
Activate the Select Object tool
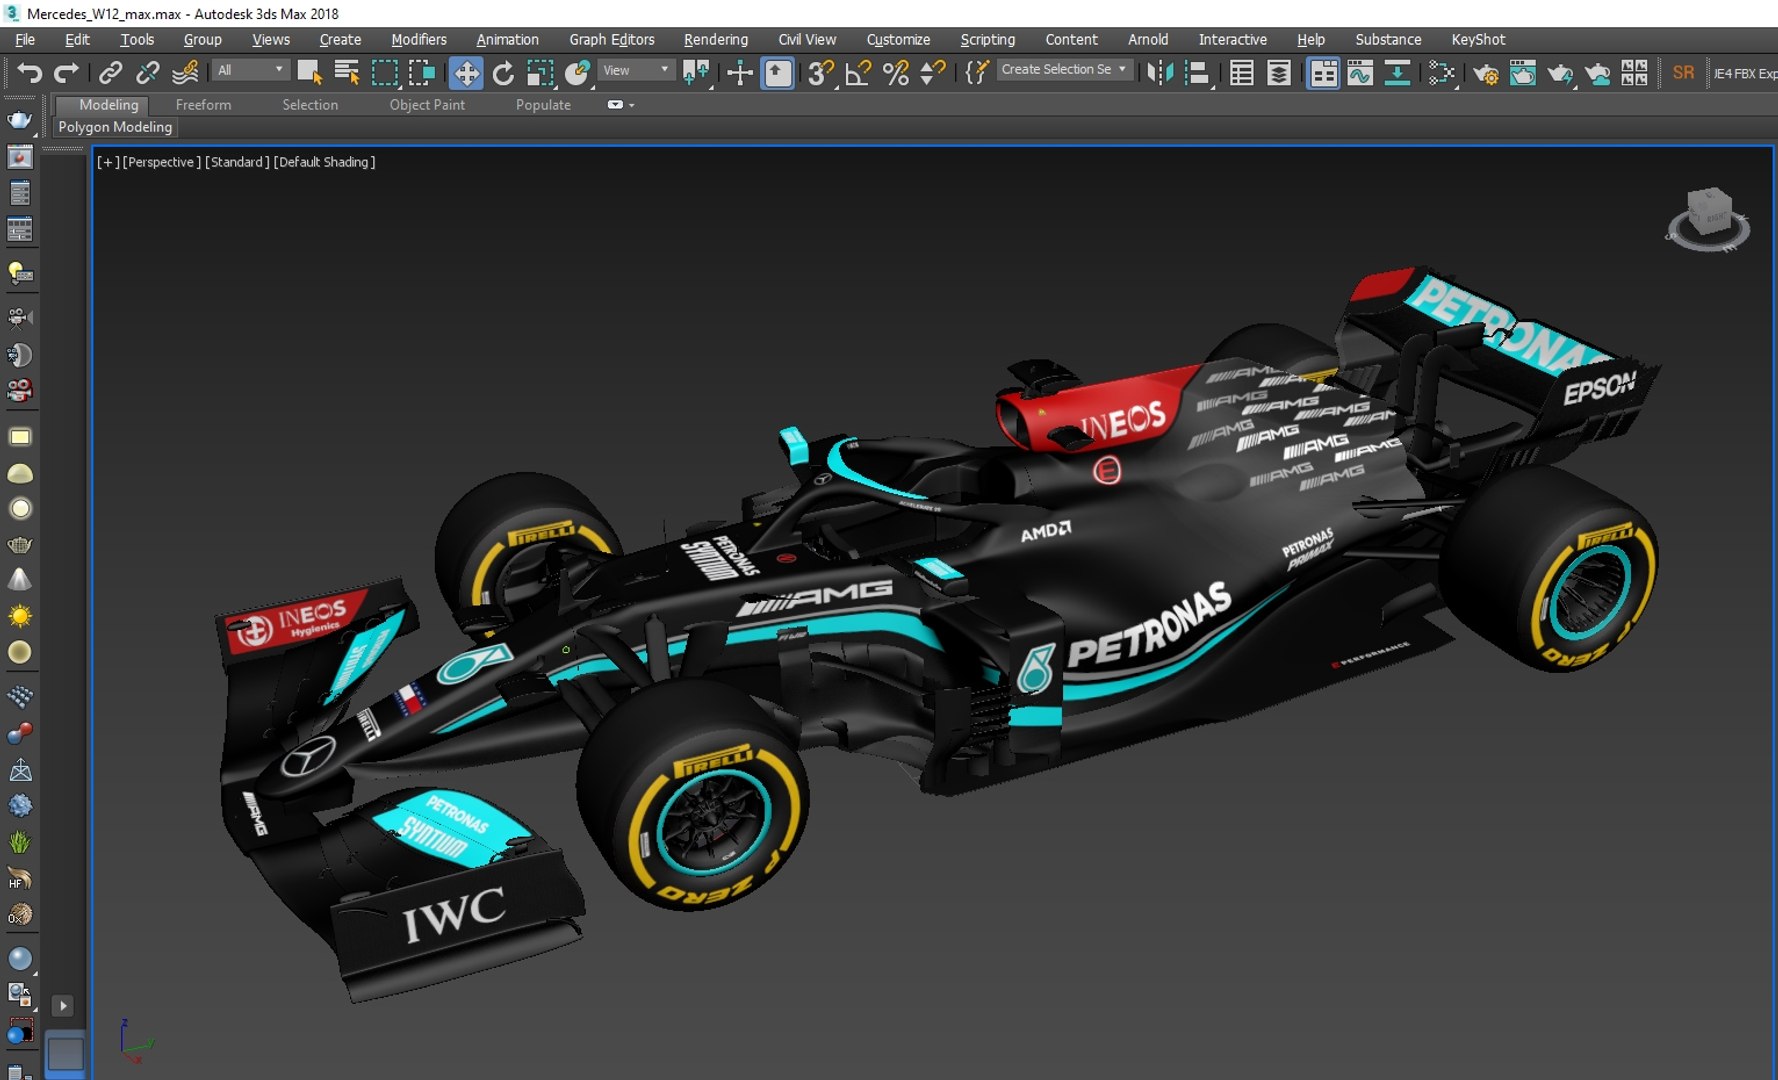coord(309,72)
